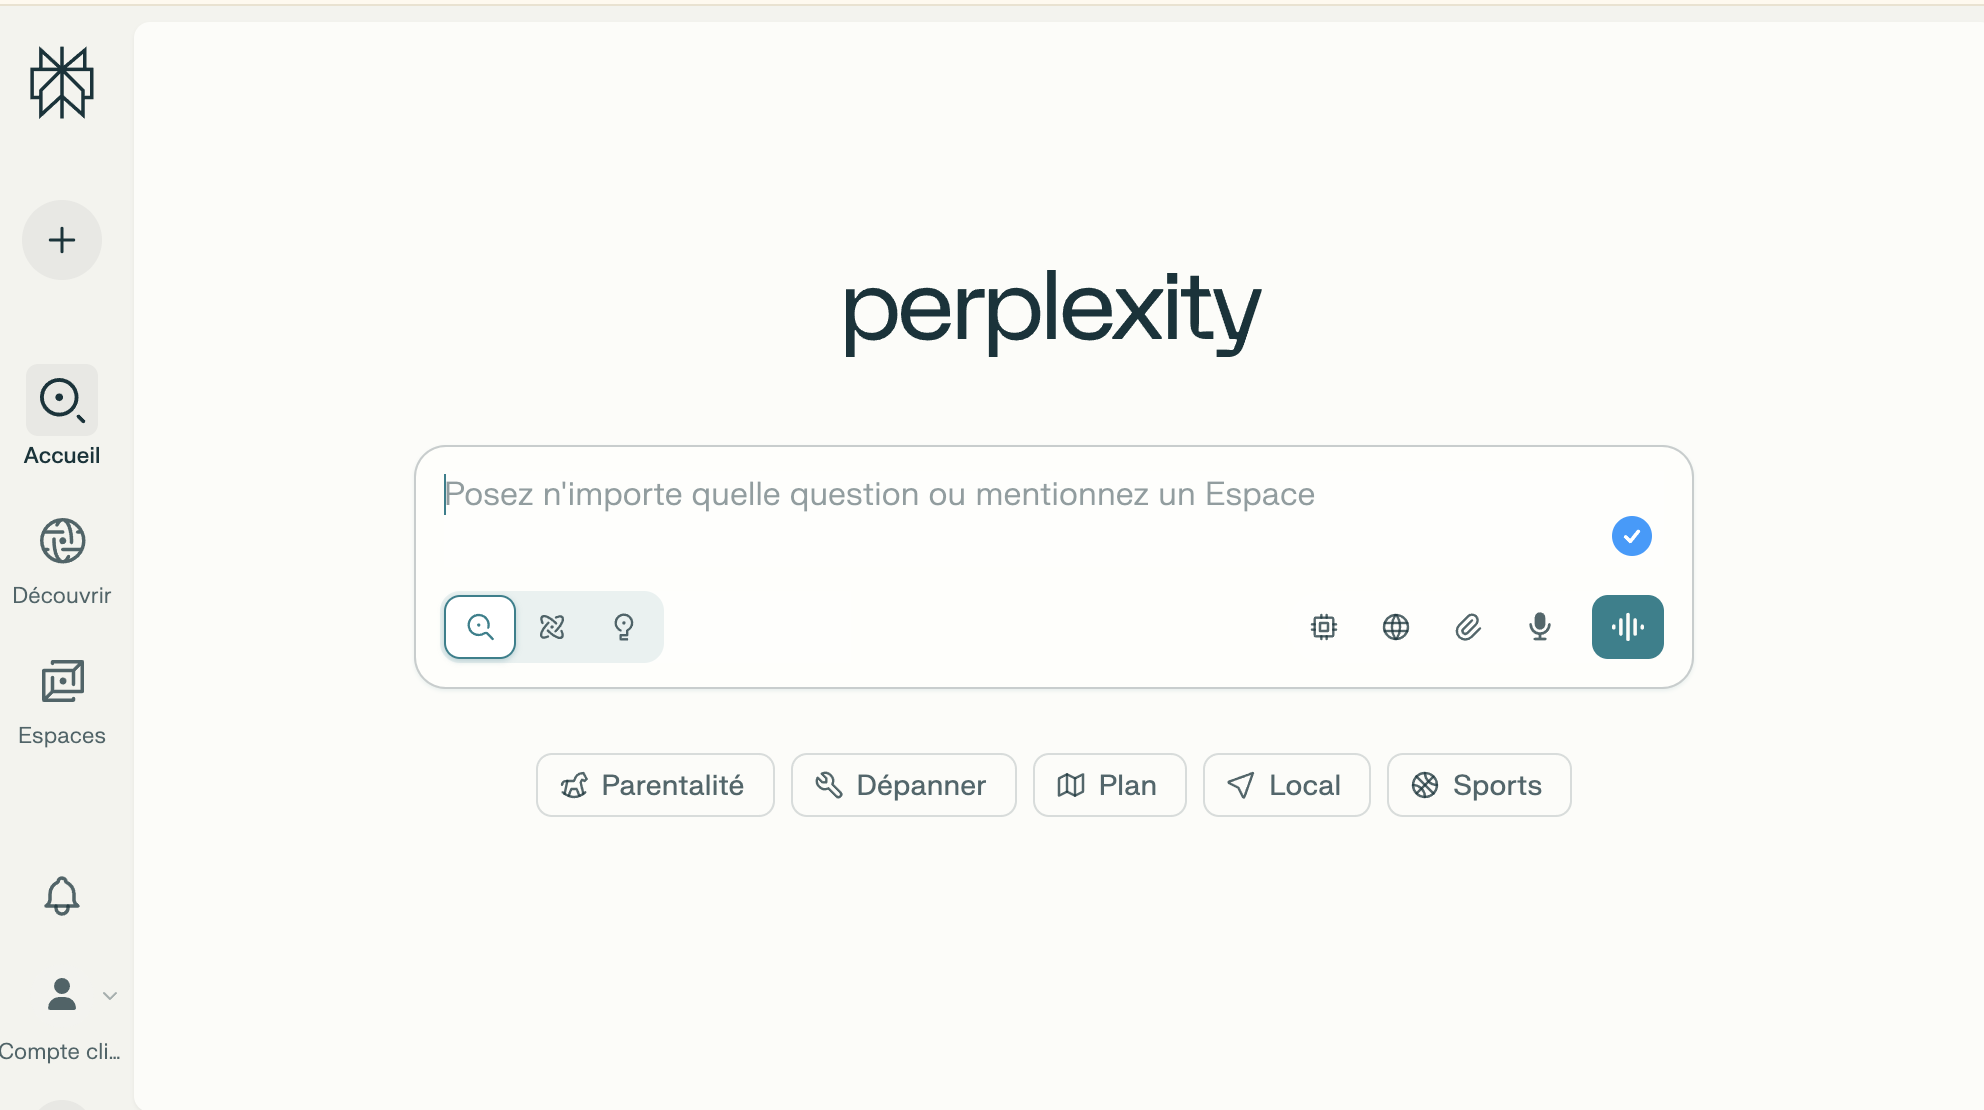Click the blue checkmark badge
This screenshot has width=1984, height=1110.
pos(1631,536)
